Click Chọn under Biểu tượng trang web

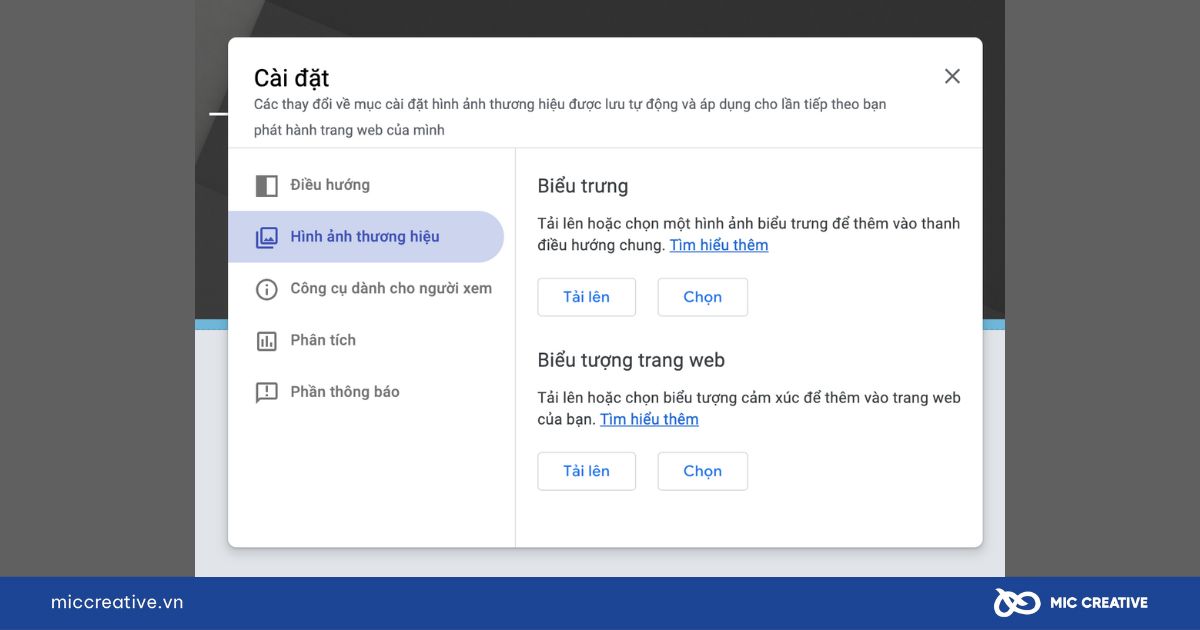pos(702,471)
